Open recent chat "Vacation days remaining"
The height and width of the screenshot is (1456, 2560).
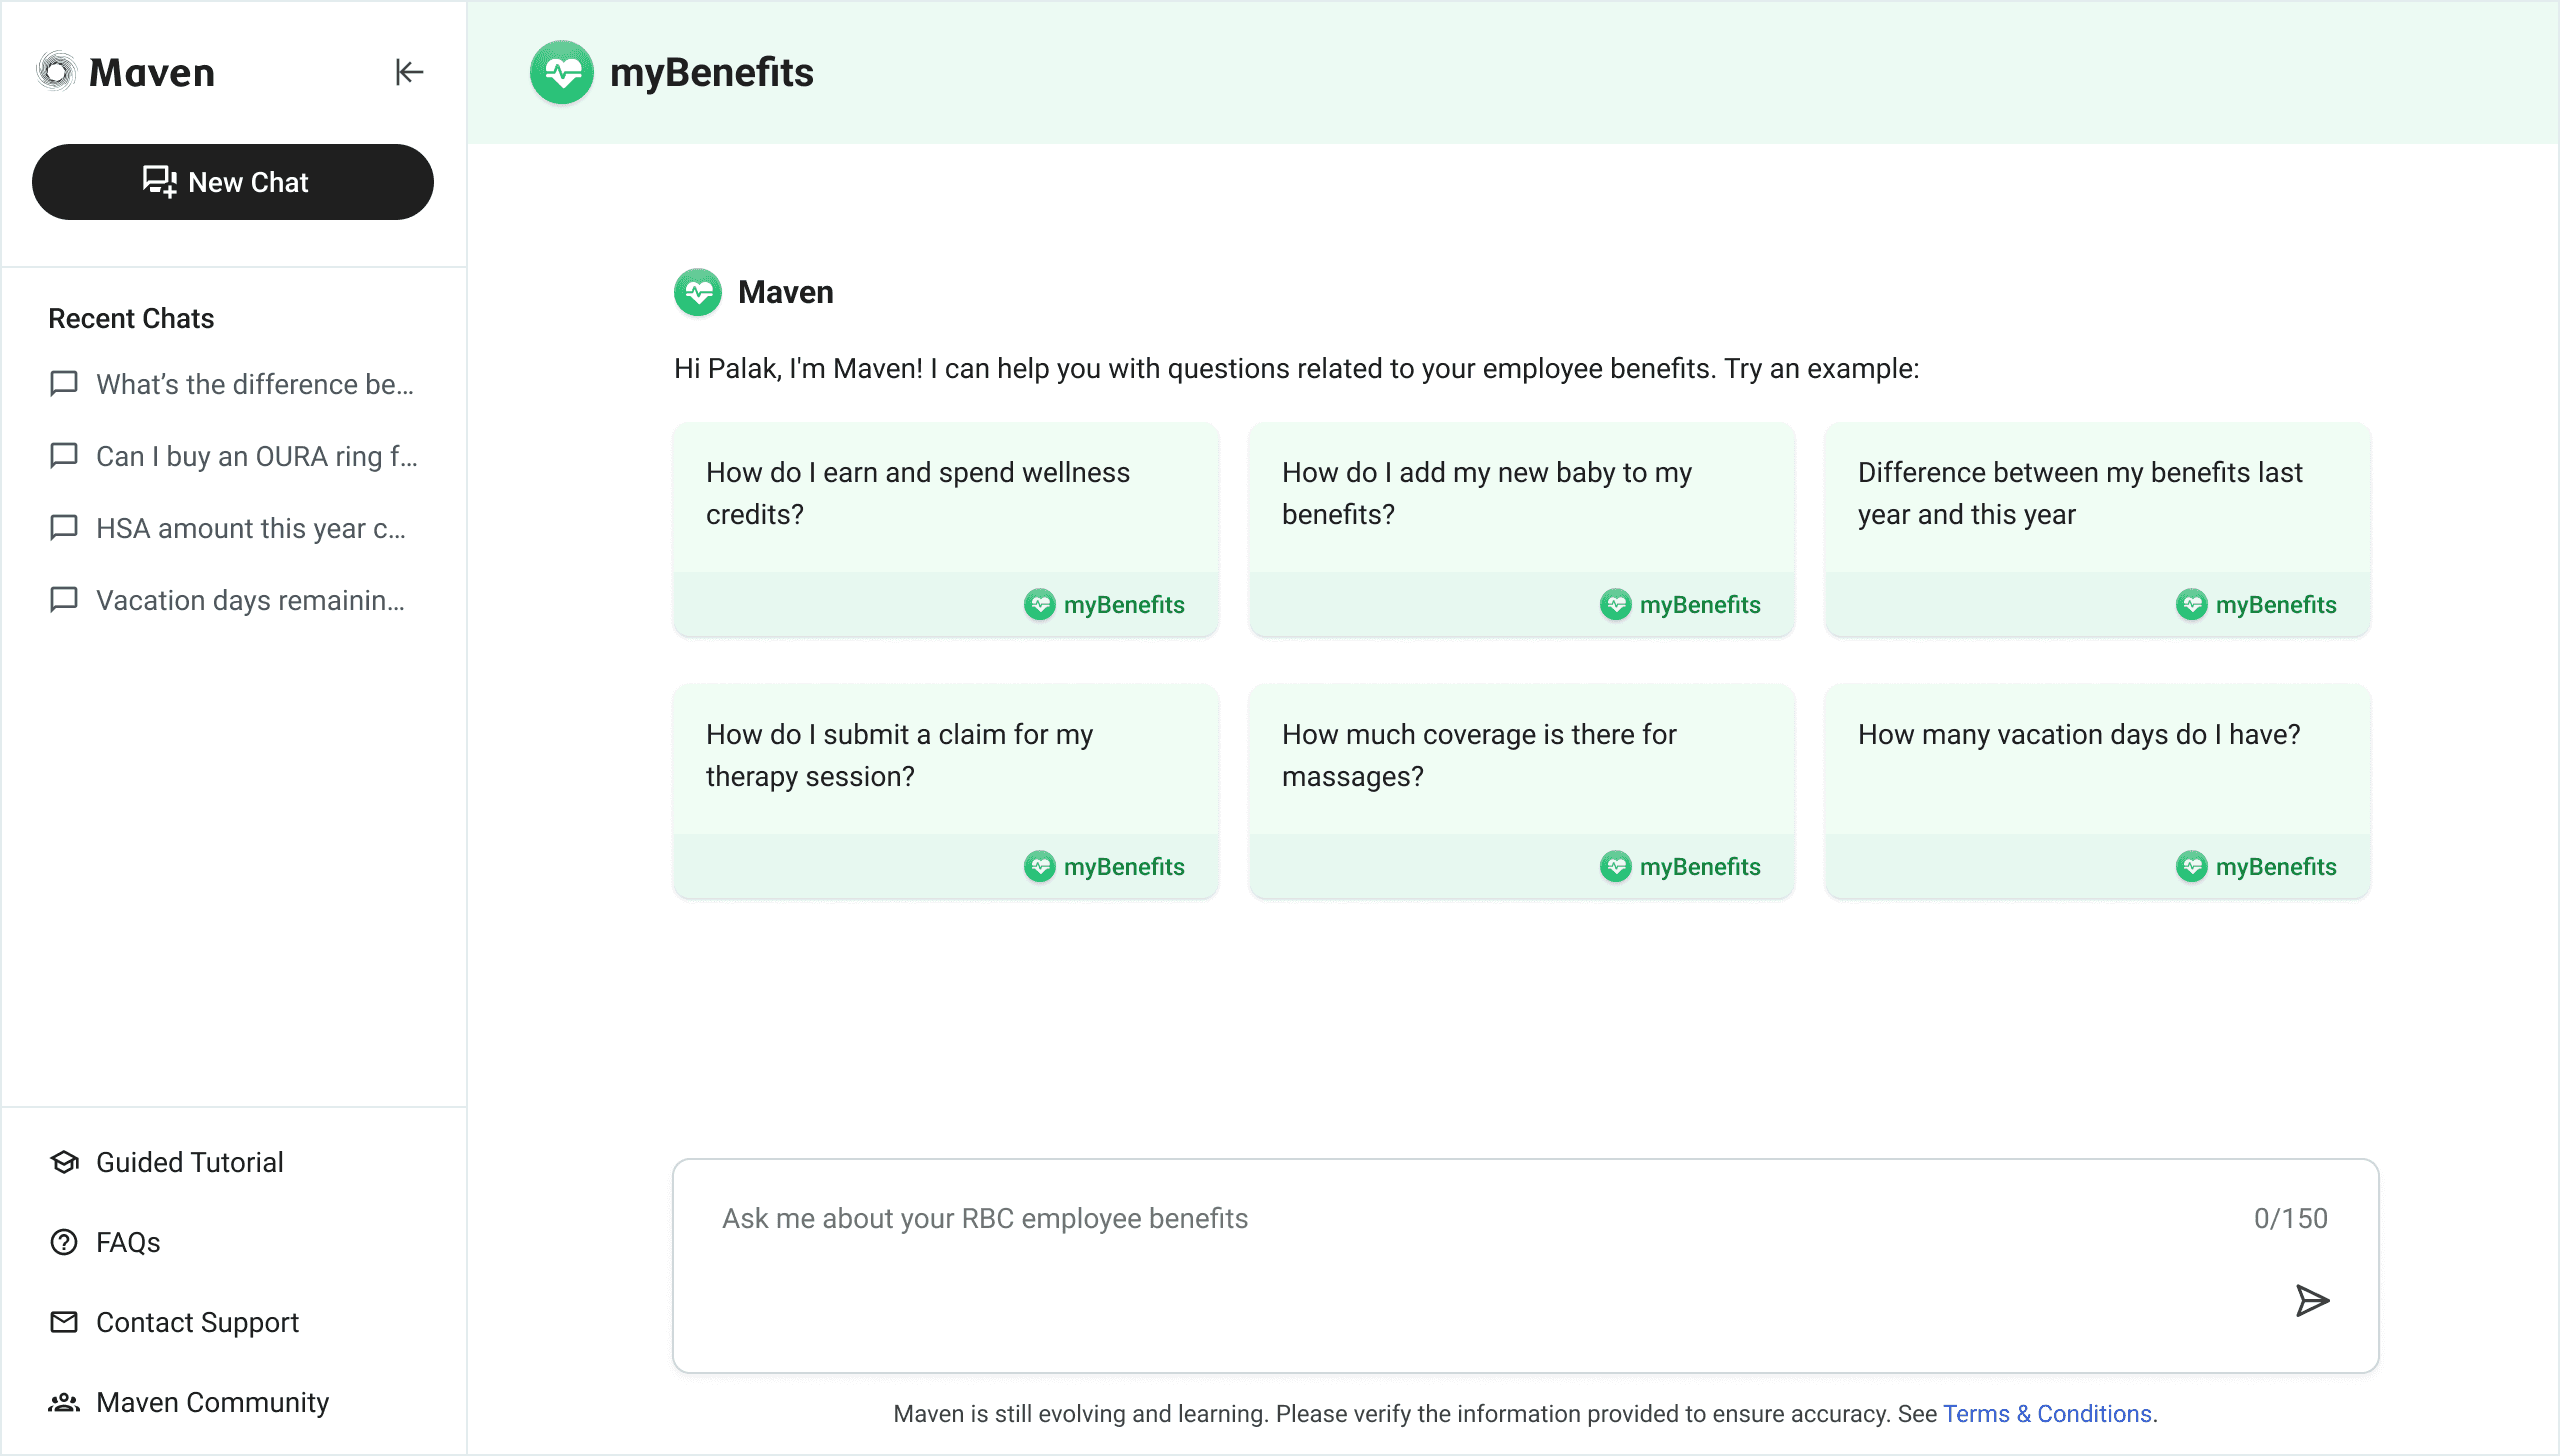click(250, 600)
